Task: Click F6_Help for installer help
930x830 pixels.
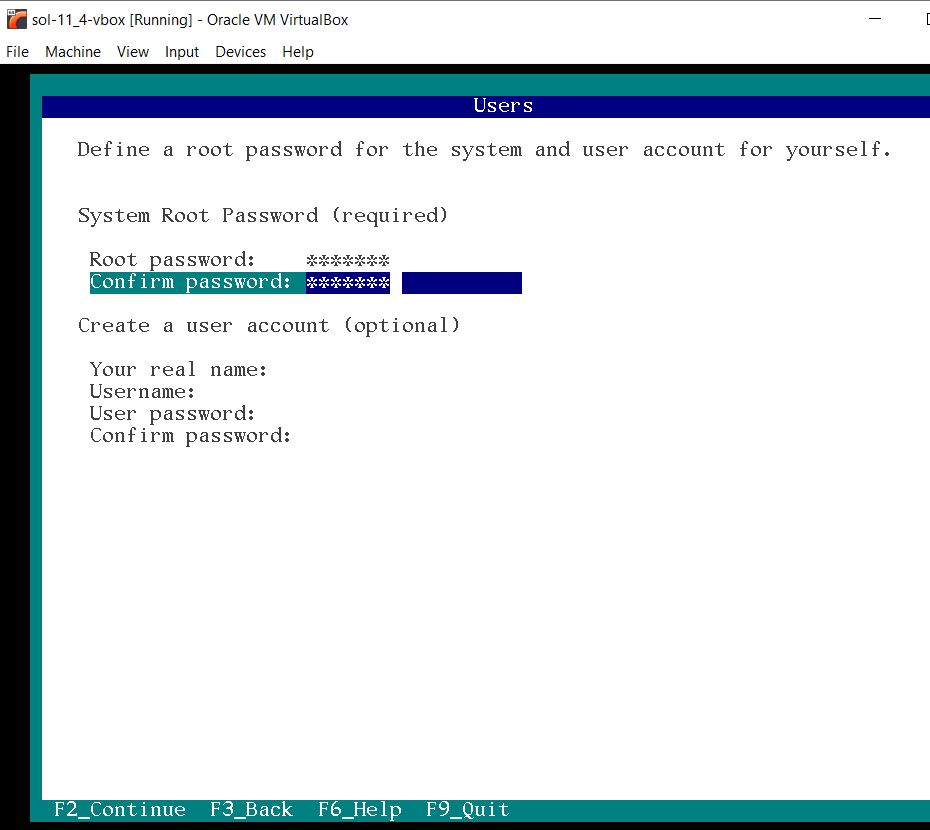Action: pos(360,809)
